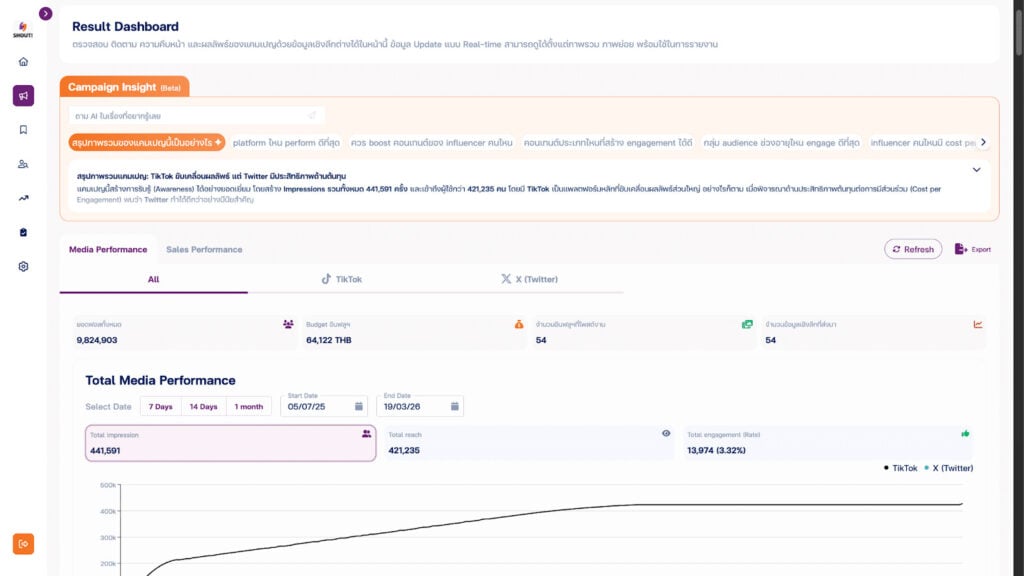Screen dimensions: 1024x576
Task: Click the thumbs-up icon on engagement card
Action: pyautogui.click(x=965, y=433)
